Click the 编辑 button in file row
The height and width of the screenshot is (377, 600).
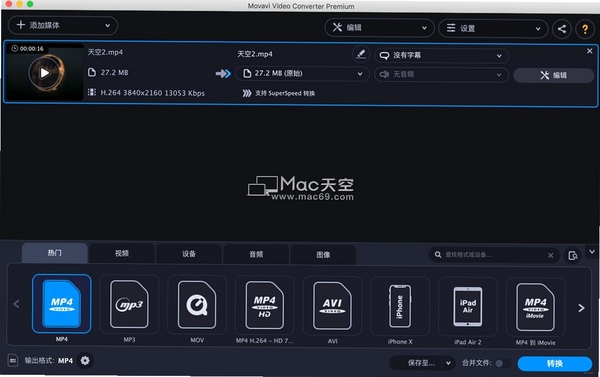pyautogui.click(x=553, y=75)
